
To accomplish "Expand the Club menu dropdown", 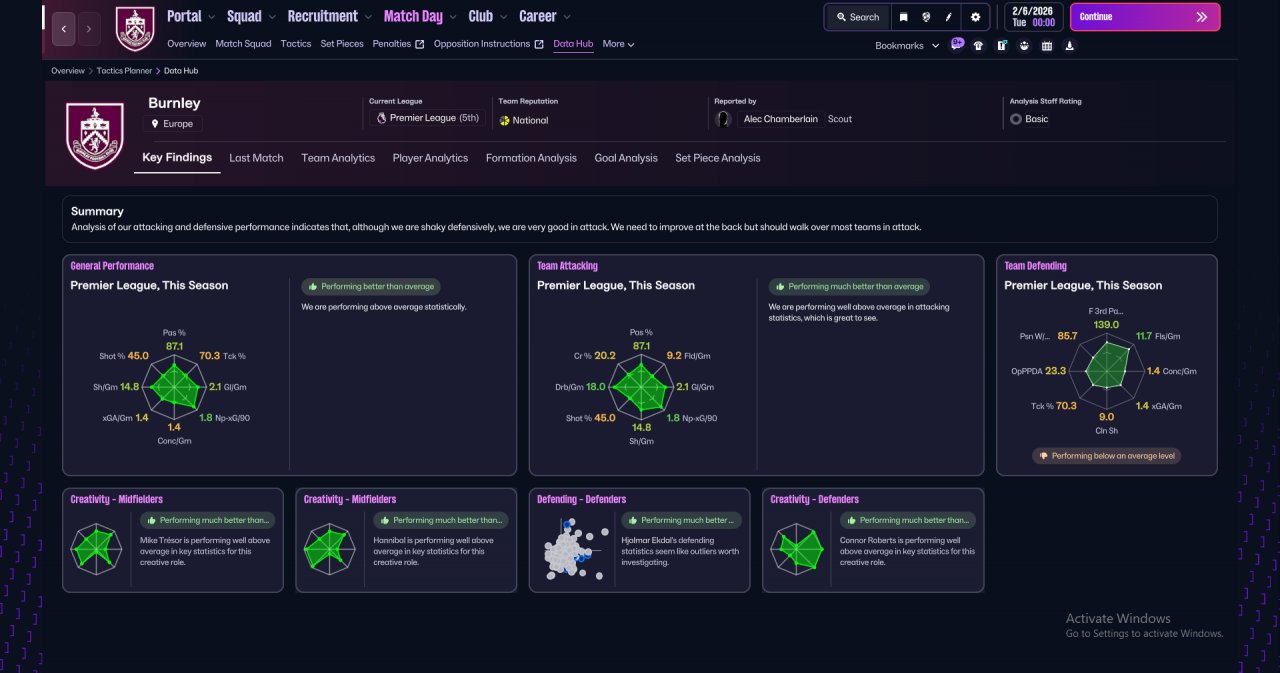I will tap(503, 17).
